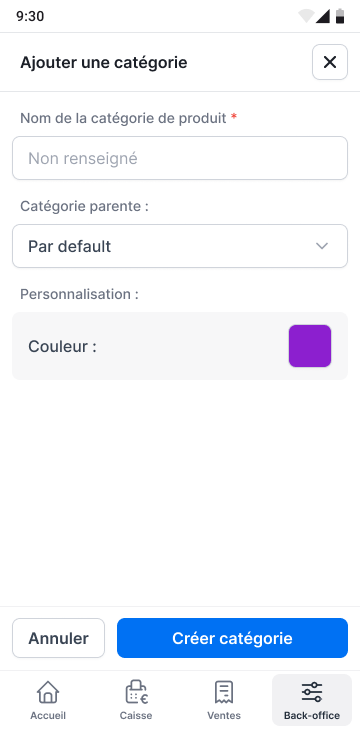Select the Back-office sliders icon
Screen dimensions: 360x730
click(312, 692)
